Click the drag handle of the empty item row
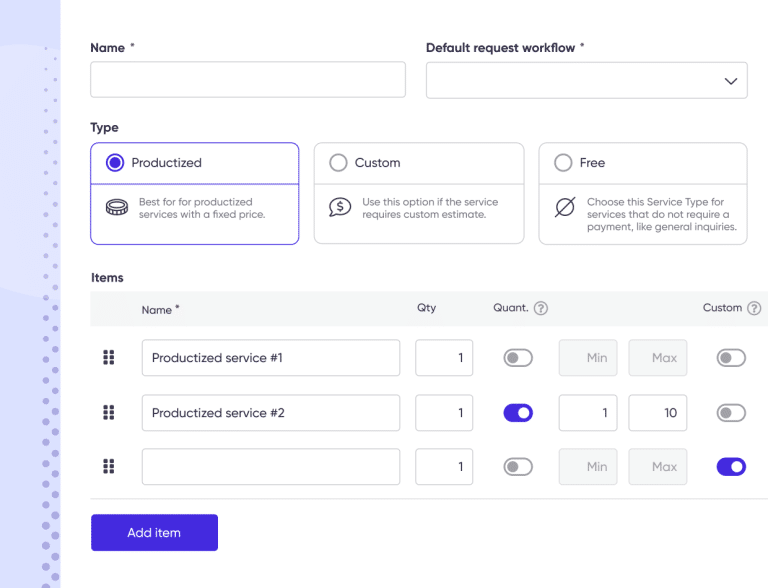Screen dimensions: 768x588 [109, 466]
